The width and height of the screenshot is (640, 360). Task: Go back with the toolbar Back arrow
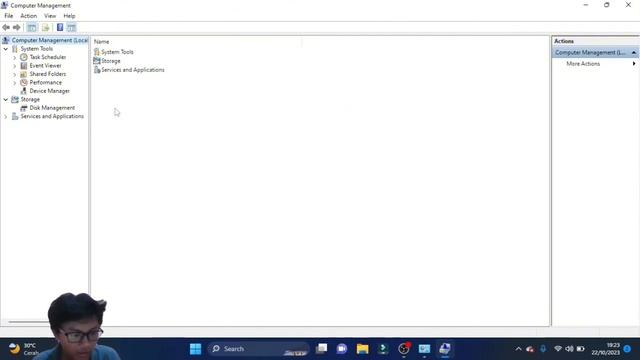click(x=6, y=27)
